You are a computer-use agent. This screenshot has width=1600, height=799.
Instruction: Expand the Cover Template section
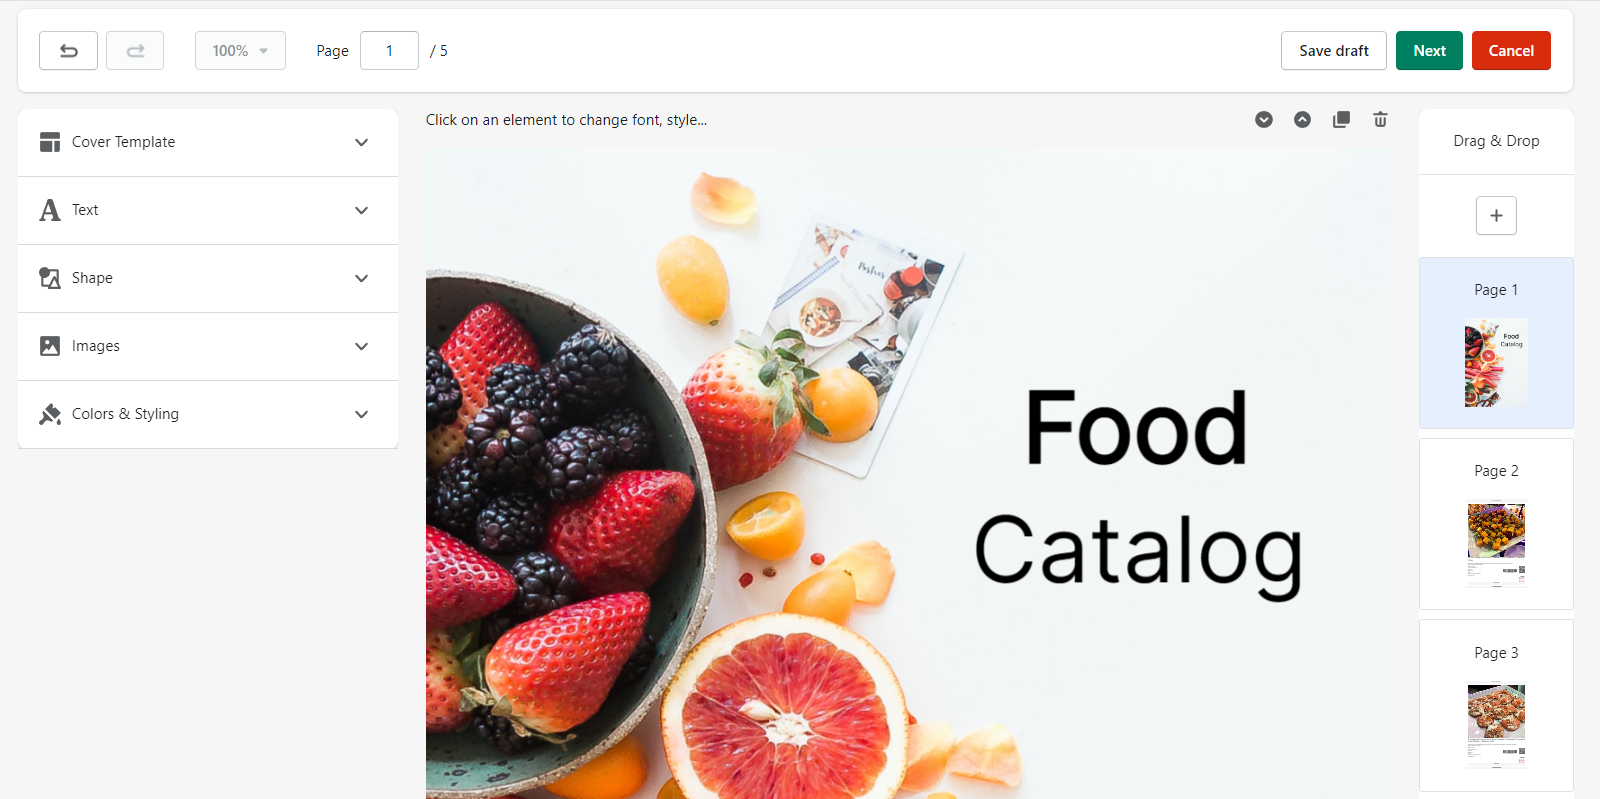point(208,143)
